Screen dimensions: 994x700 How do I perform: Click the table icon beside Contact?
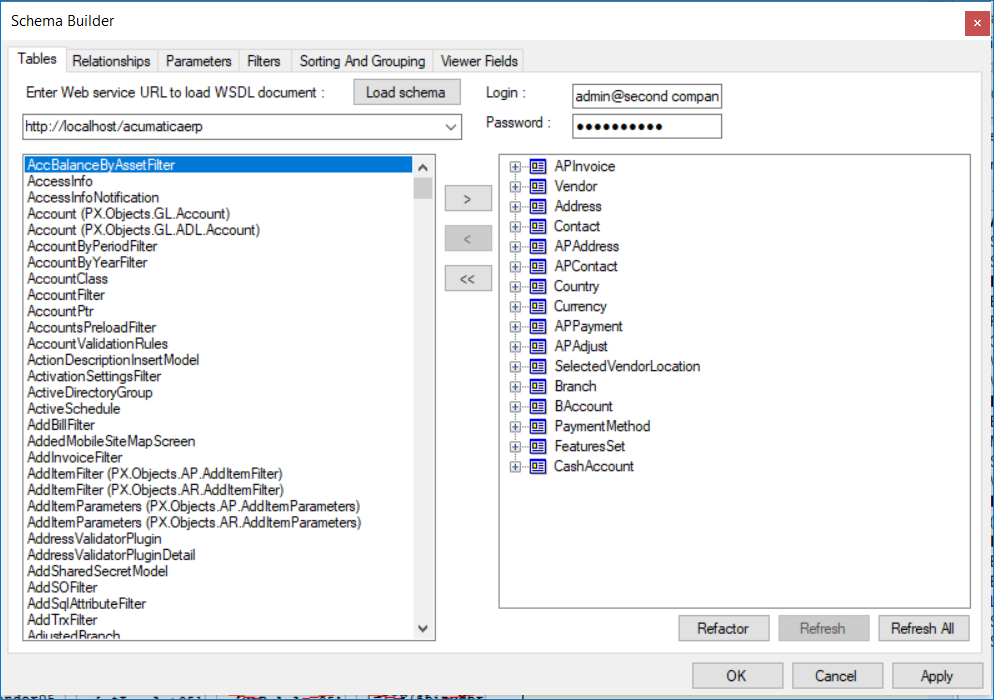click(x=538, y=226)
